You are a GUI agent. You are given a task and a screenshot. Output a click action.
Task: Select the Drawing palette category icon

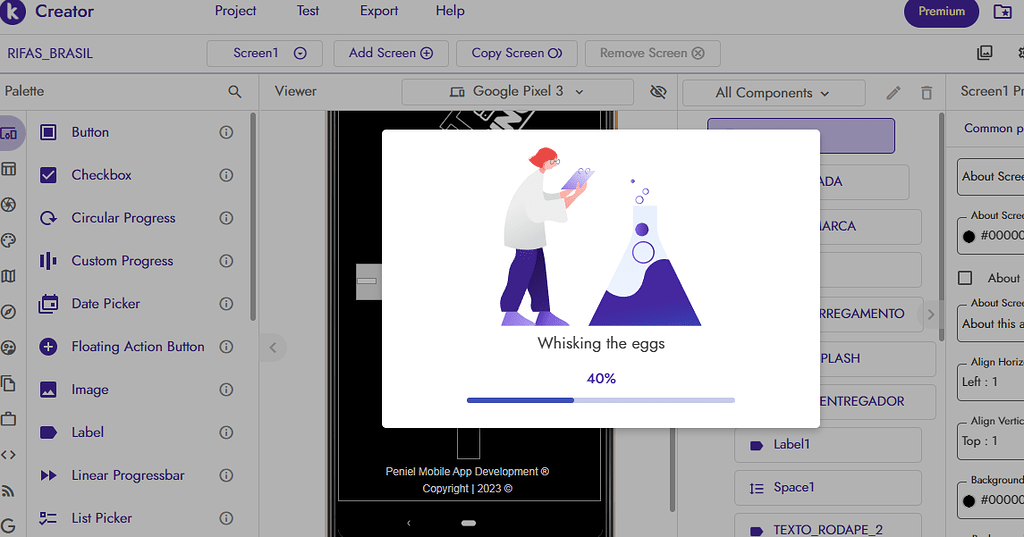point(8,240)
